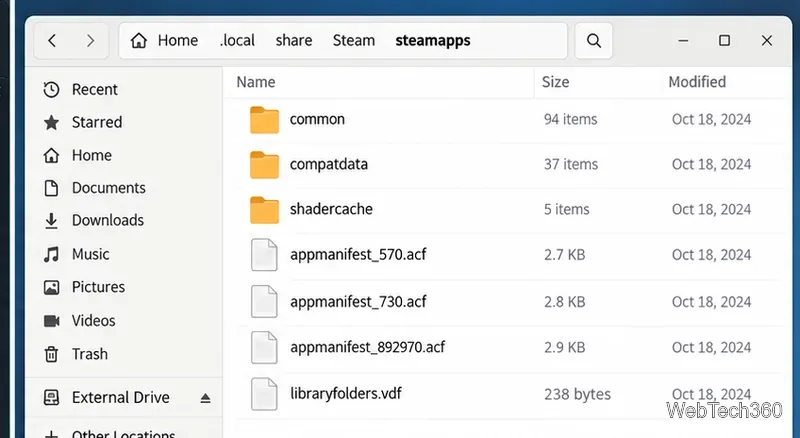Click the Pictures image icon

(x=51, y=287)
